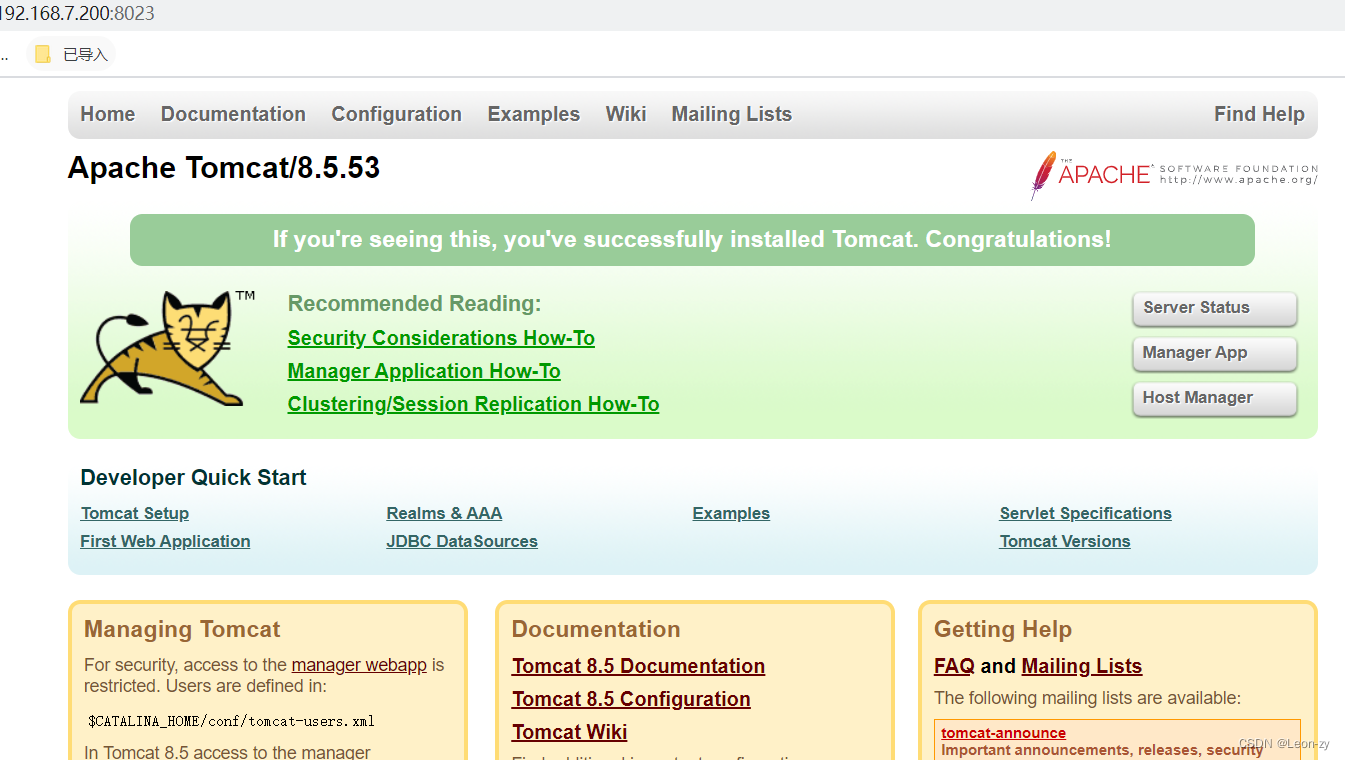This screenshot has height=760, width=1345.
Task: Open the Configuration nav item
Action: point(397,114)
